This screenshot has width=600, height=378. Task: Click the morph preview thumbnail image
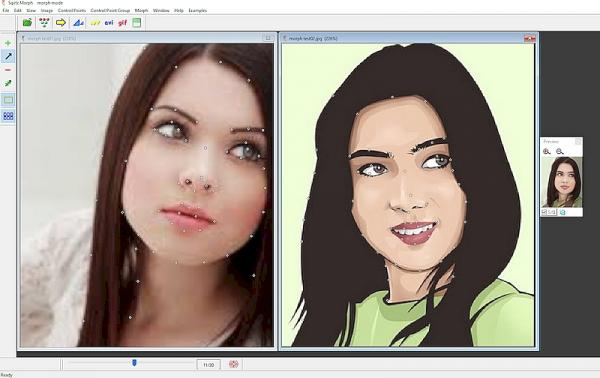coord(561,182)
